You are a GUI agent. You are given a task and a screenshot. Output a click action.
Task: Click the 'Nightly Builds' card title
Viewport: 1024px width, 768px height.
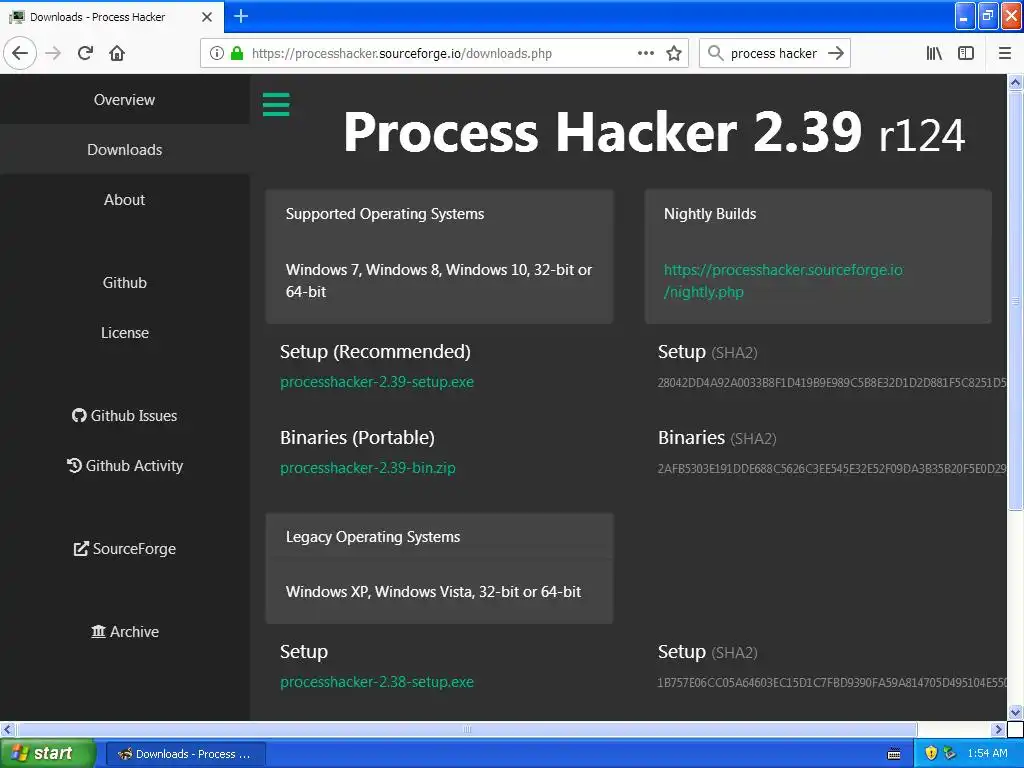pos(710,214)
